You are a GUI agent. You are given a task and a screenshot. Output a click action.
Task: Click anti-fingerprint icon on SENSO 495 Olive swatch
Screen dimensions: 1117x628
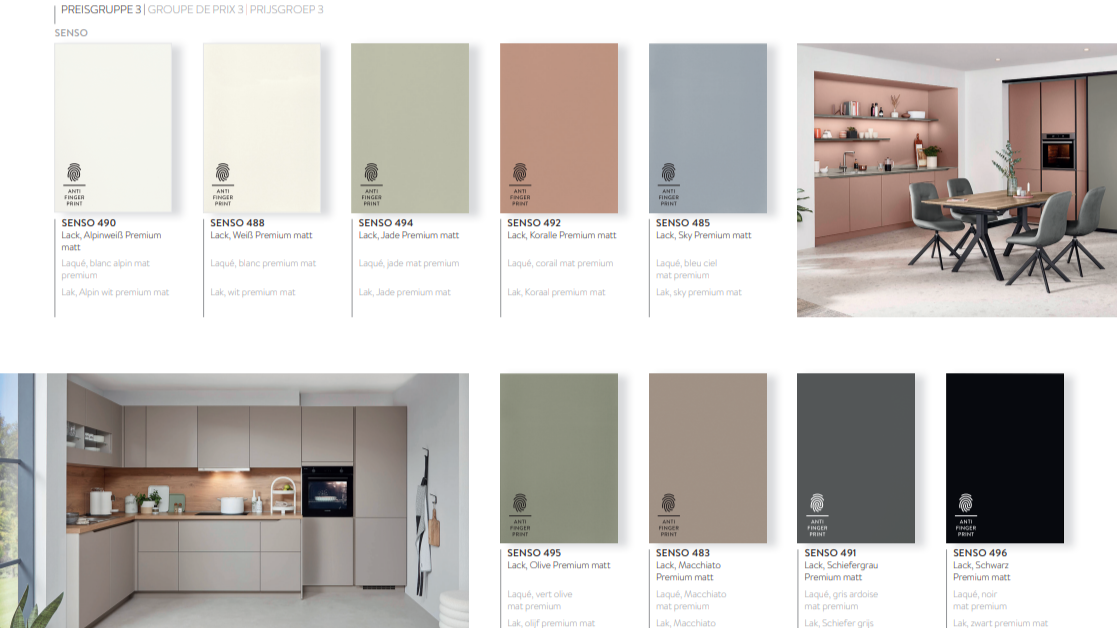pyautogui.click(x=520, y=515)
